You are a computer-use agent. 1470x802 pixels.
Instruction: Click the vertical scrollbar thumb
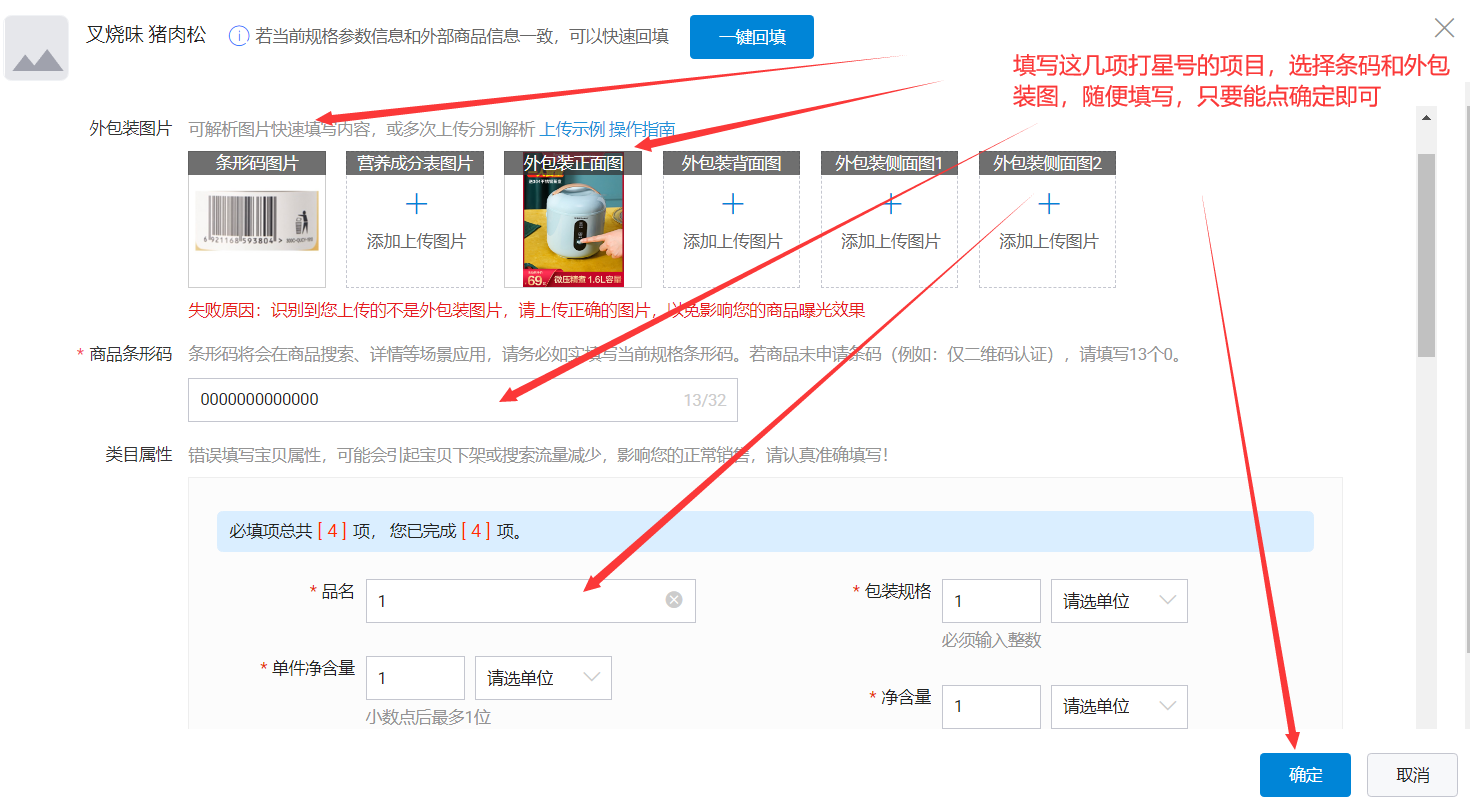(1427, 255)
